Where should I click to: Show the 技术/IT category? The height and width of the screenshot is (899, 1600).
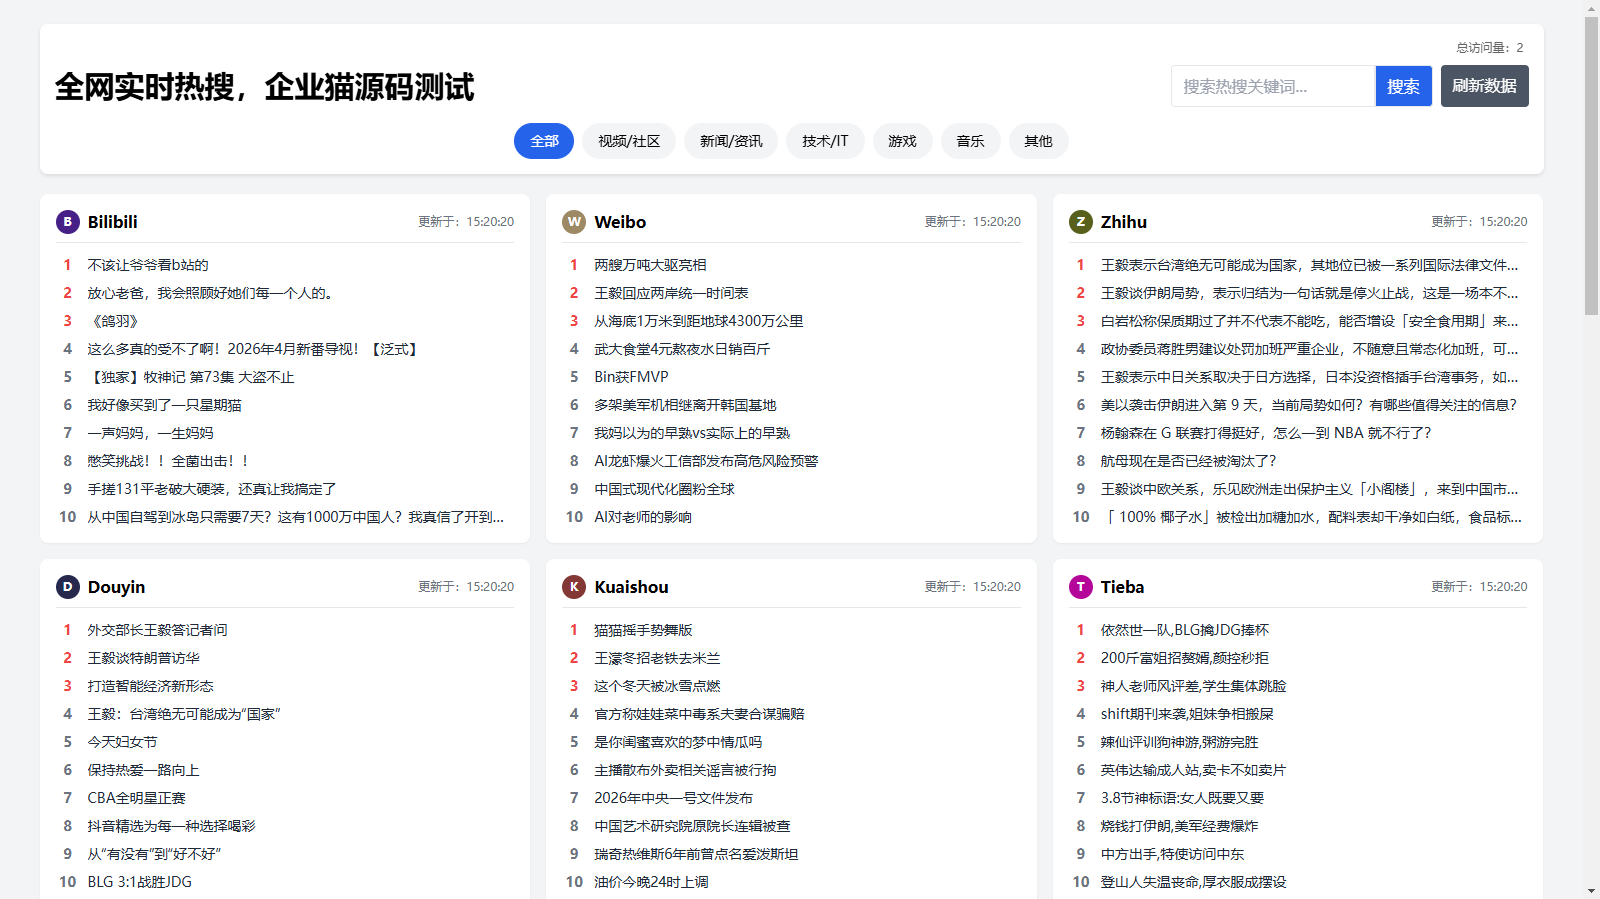pyautogui.click(x=825, y=141)
